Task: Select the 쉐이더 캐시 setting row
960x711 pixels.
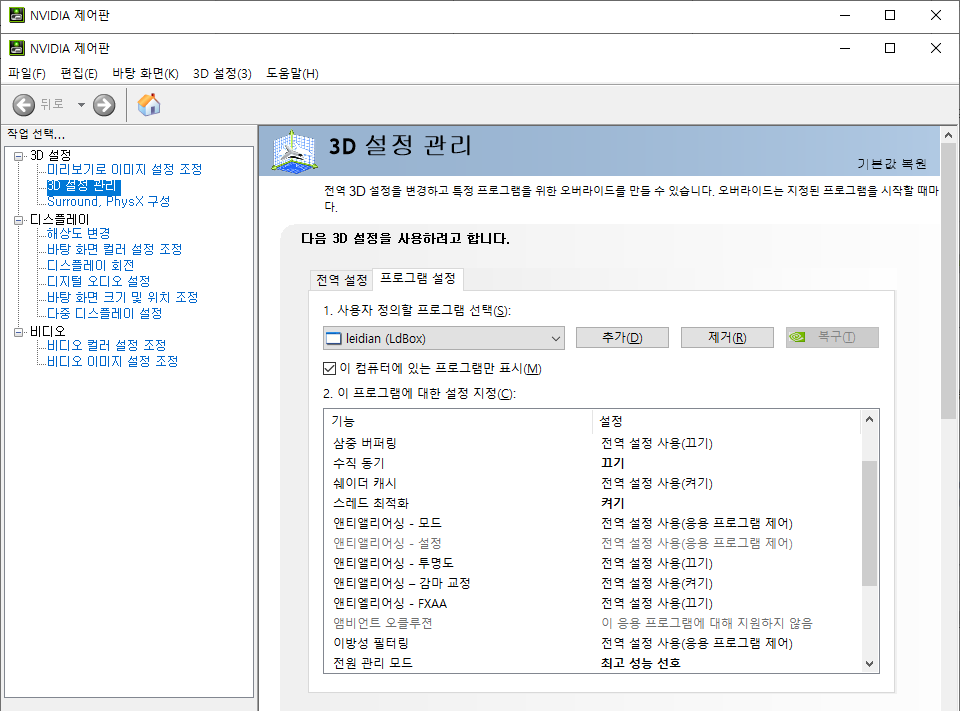Action: [x=593, y=483]
